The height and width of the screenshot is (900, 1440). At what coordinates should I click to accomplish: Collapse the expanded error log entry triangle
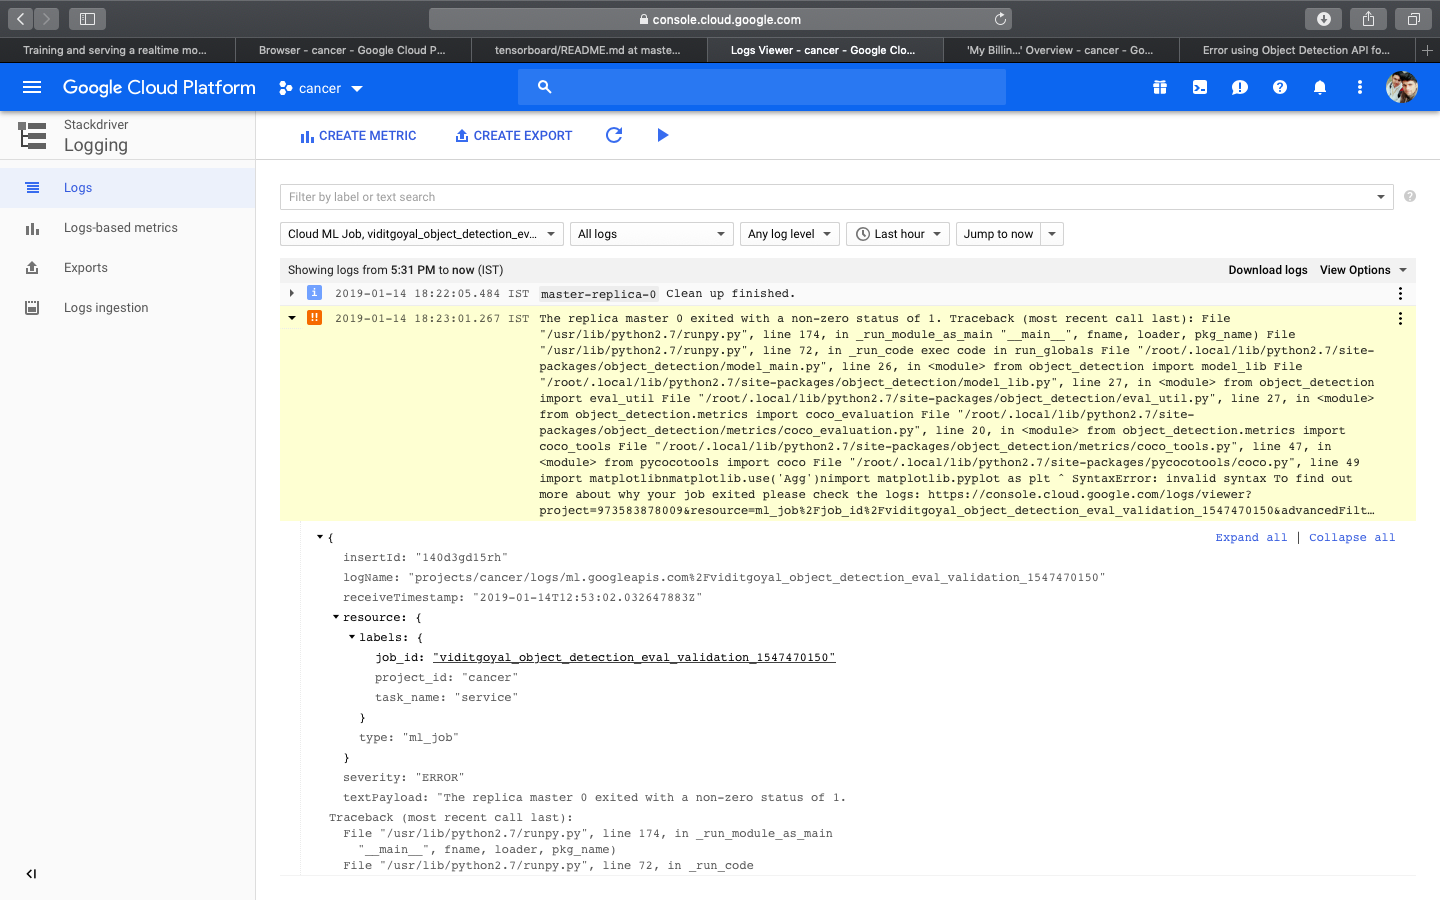click(x=291, y=318)
